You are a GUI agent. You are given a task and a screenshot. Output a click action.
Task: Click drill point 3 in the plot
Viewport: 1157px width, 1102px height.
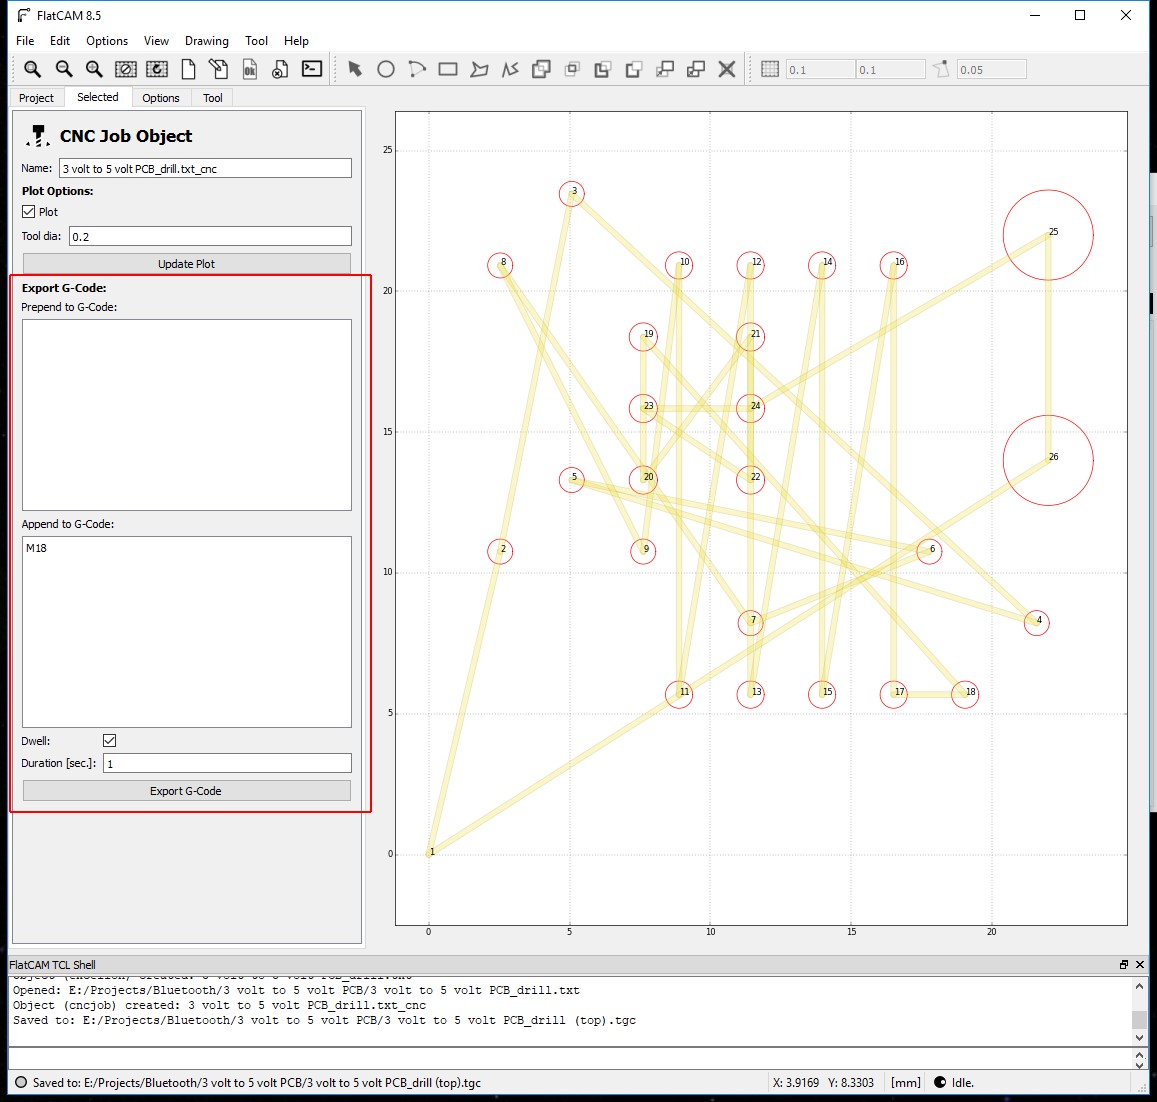coord(572,193)
